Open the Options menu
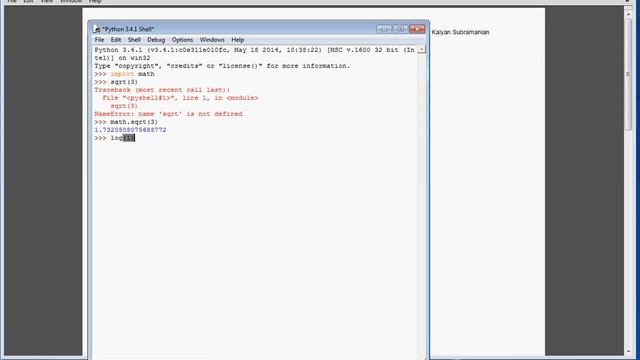Viewport: 640px width, 360px height. (182, 40)
